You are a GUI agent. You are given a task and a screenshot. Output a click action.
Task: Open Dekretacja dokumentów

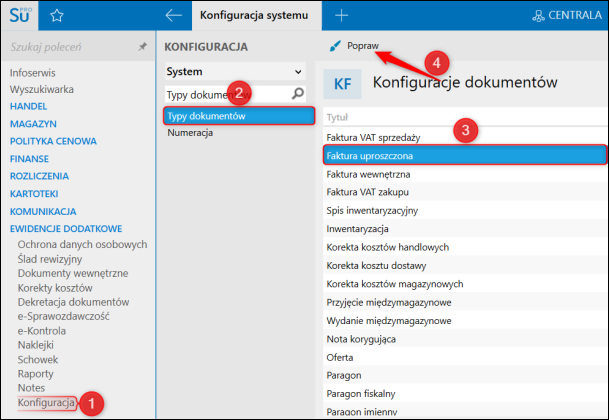point(73,302)
